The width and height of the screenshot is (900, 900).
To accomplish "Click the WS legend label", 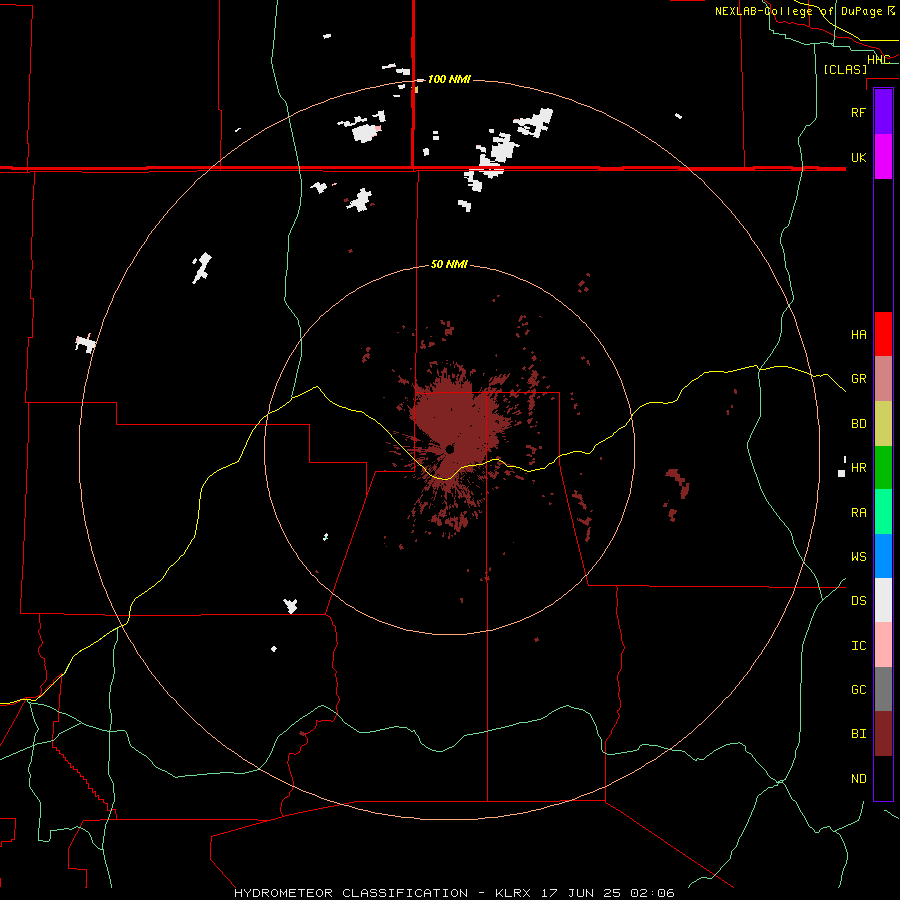I will tap(858, 557).
